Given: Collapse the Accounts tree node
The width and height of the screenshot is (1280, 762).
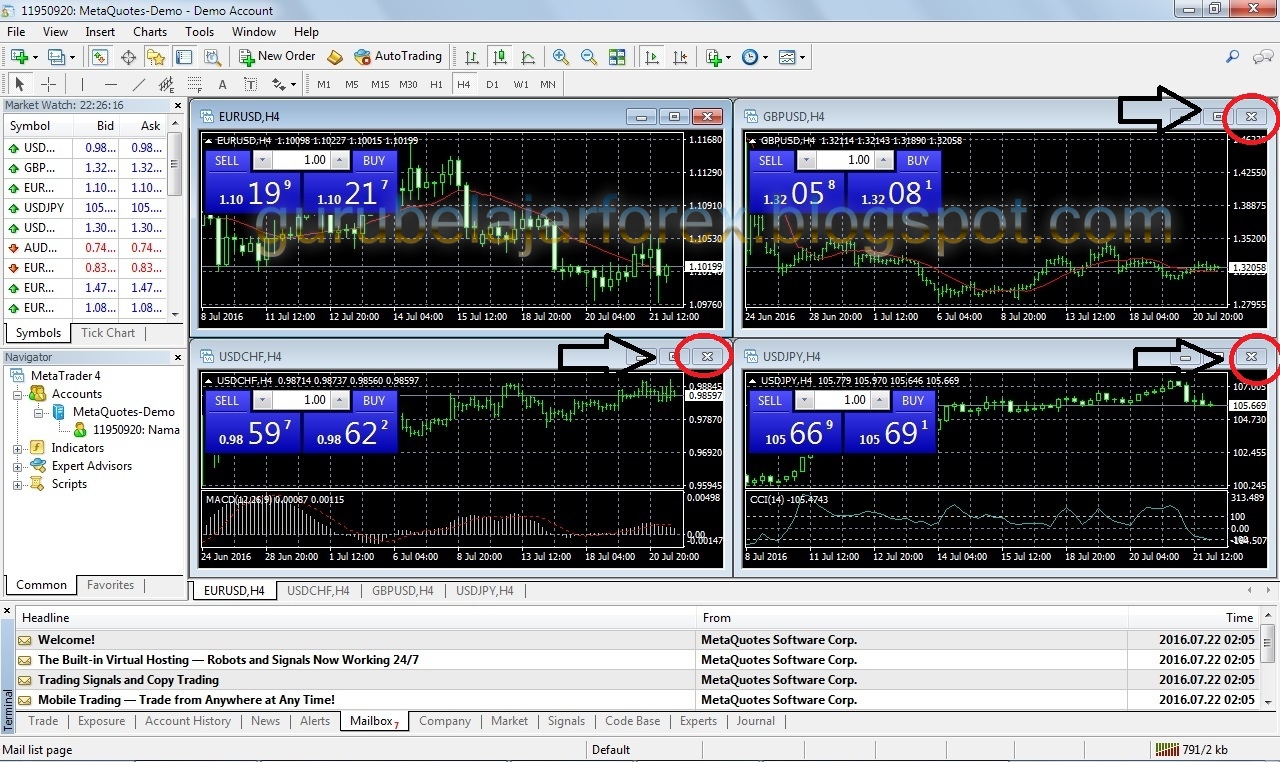Looking at the screenshot, I should 18,394.
